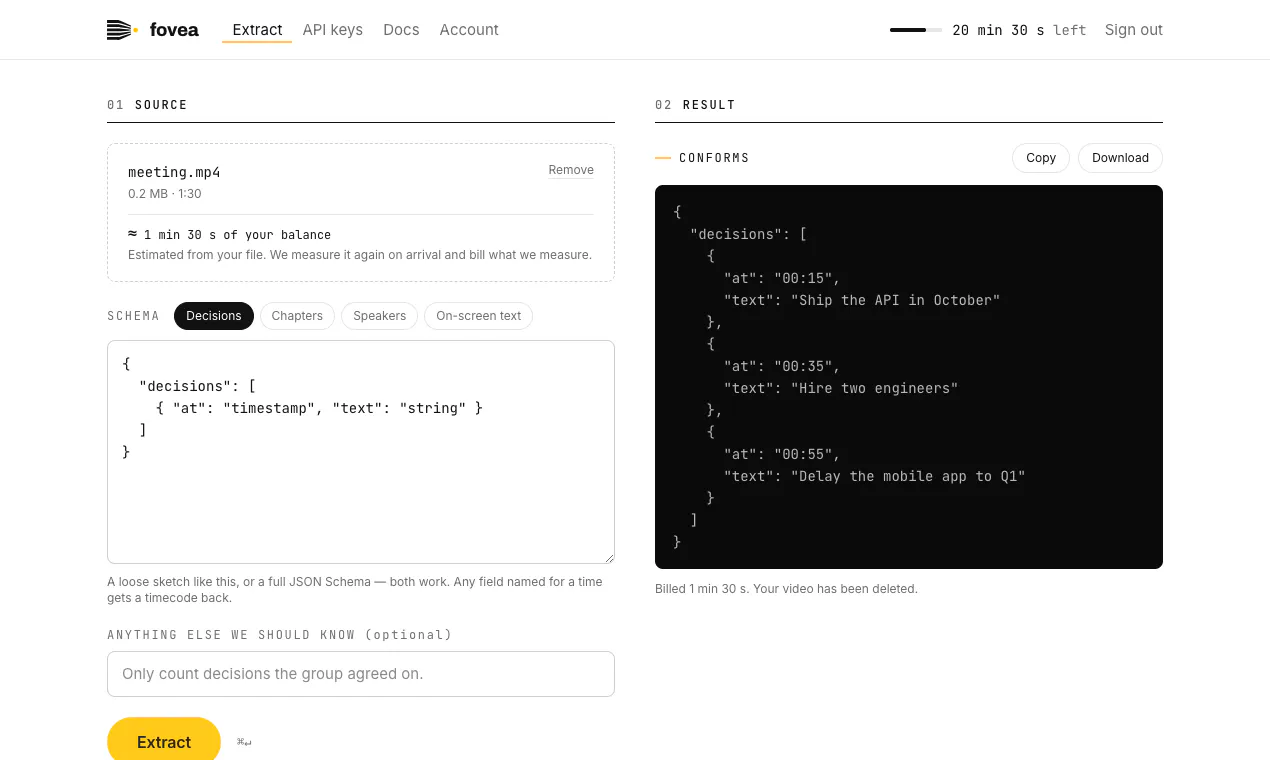This screenshot has height=760, width=1270.
Task: Select the Chapters schema preset
Action: pos(297,316)
